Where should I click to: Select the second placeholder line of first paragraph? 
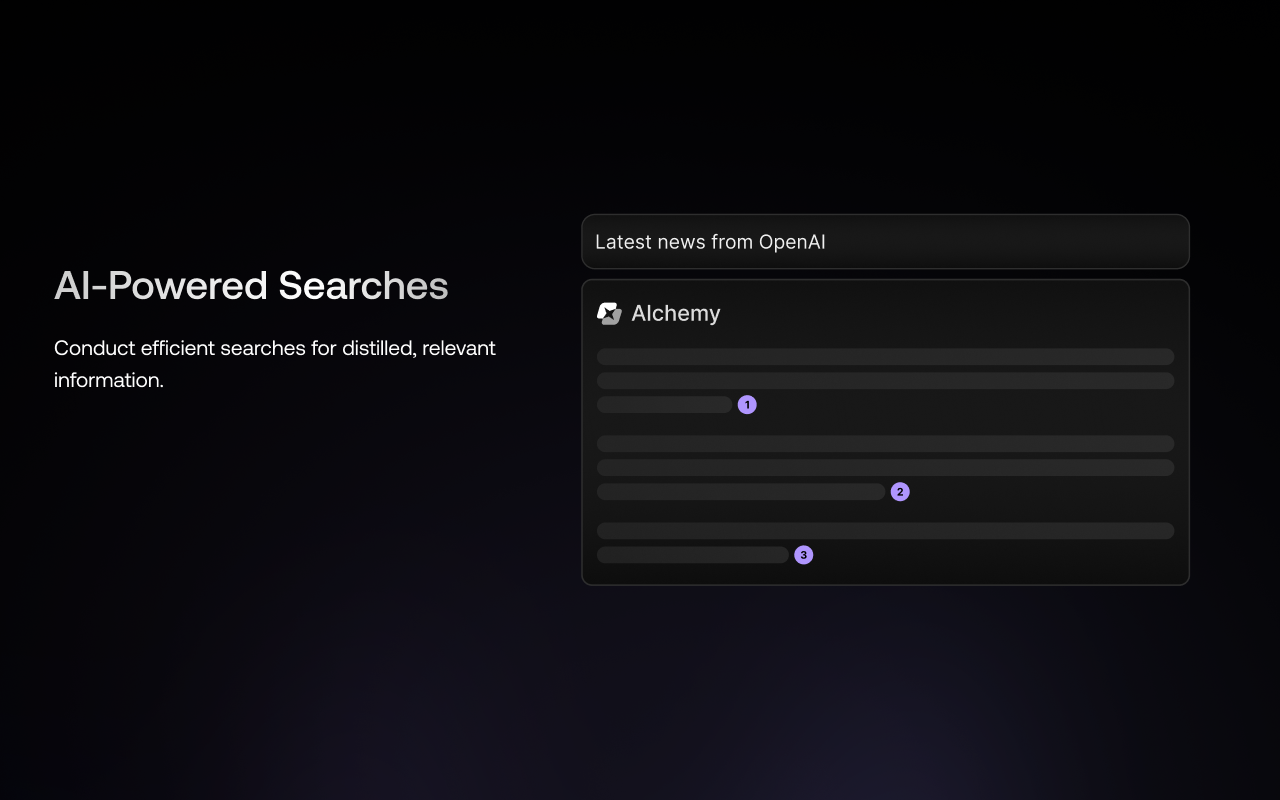[885, 381]
